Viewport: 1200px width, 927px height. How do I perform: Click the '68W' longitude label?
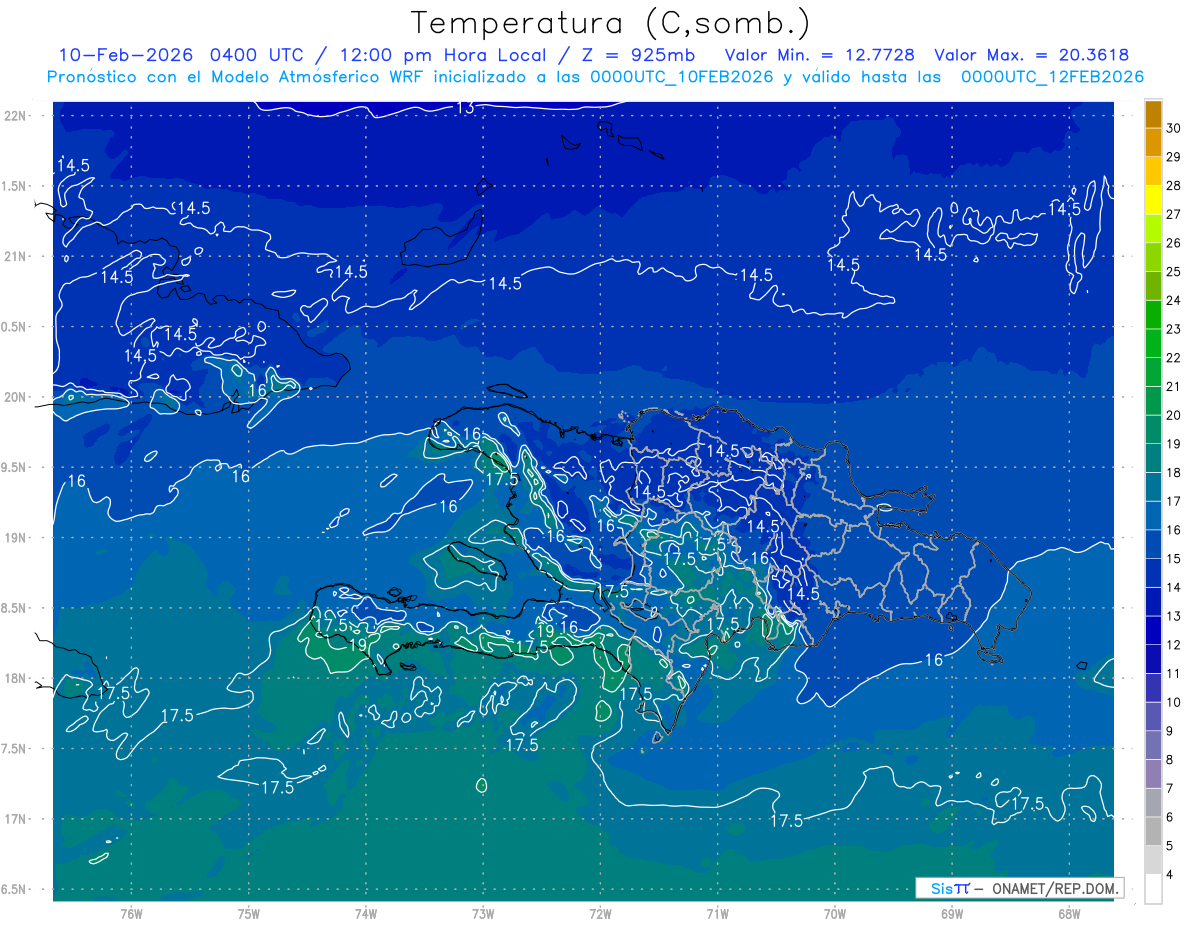[1069, 914]
